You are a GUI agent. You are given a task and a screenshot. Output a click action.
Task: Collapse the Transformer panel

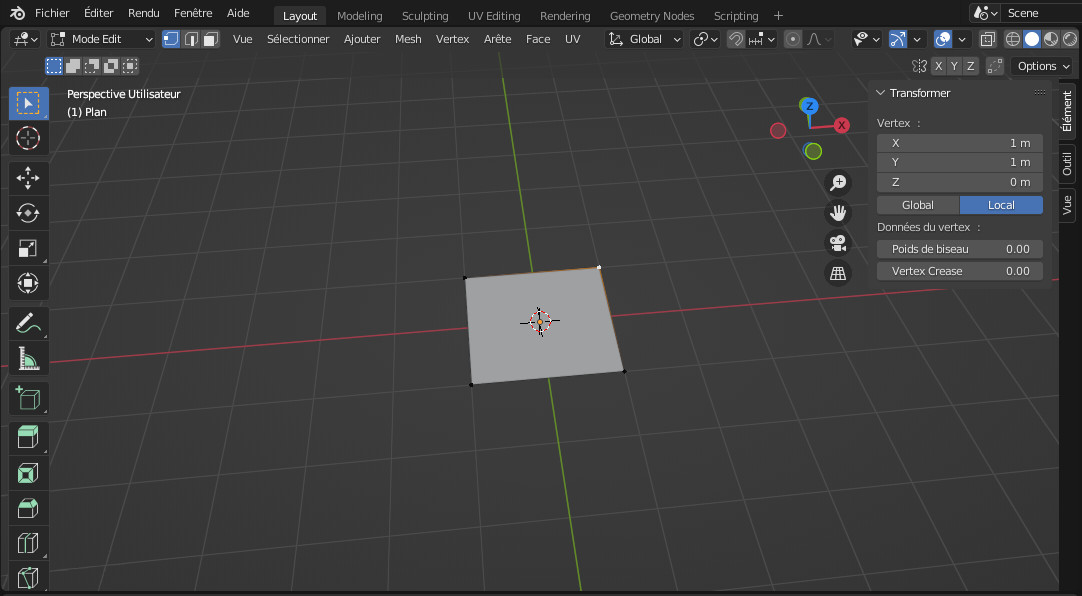[x=881, y=93]
